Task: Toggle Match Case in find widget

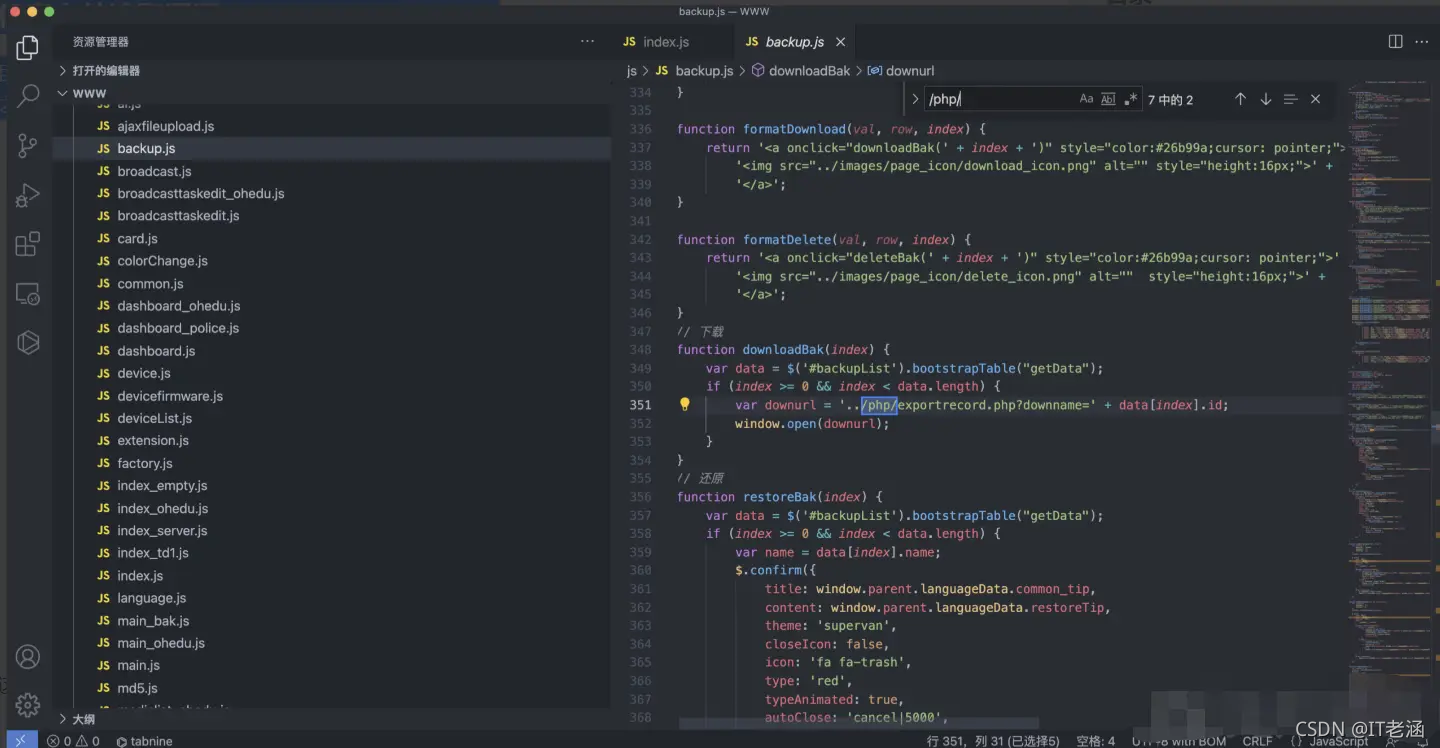Action: pos(1086,99)
